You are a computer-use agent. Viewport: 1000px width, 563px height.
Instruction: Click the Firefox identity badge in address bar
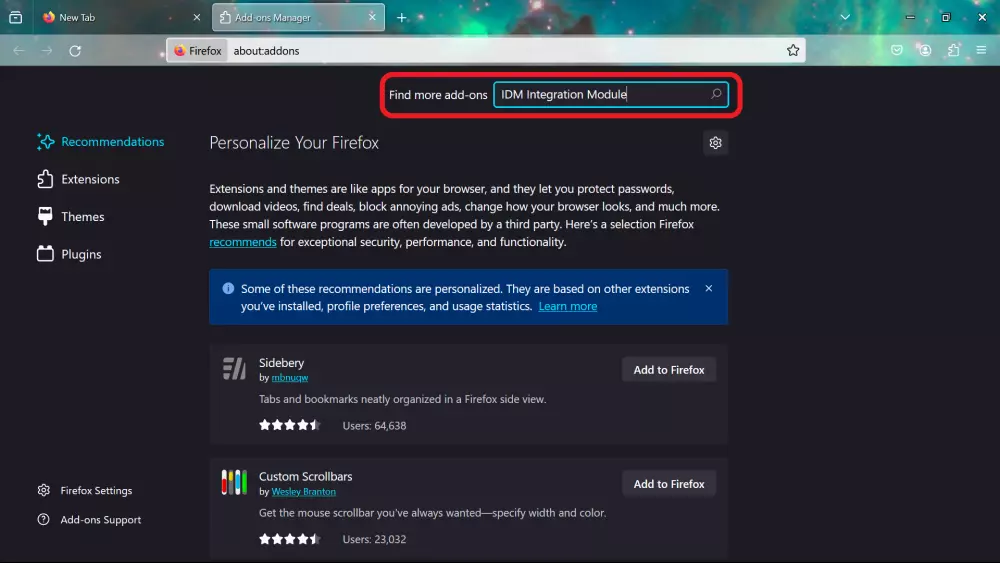(198, 50)
